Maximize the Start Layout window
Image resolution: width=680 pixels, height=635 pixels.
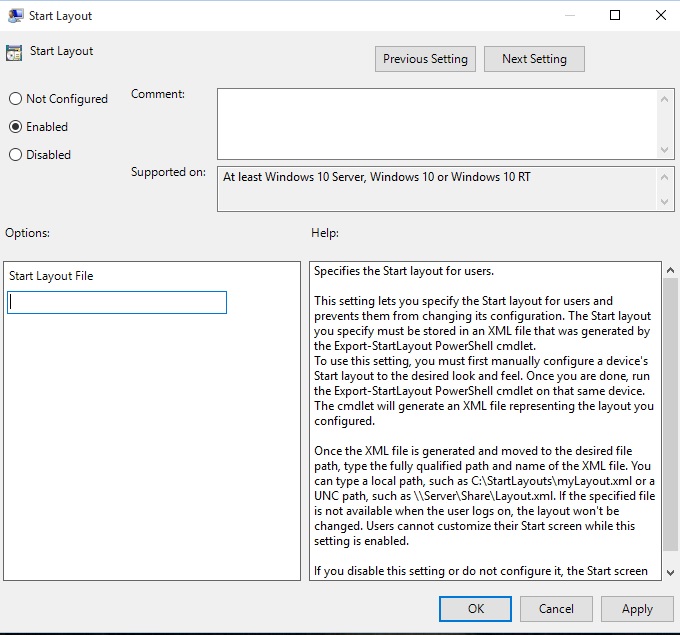tap(615, 15)
